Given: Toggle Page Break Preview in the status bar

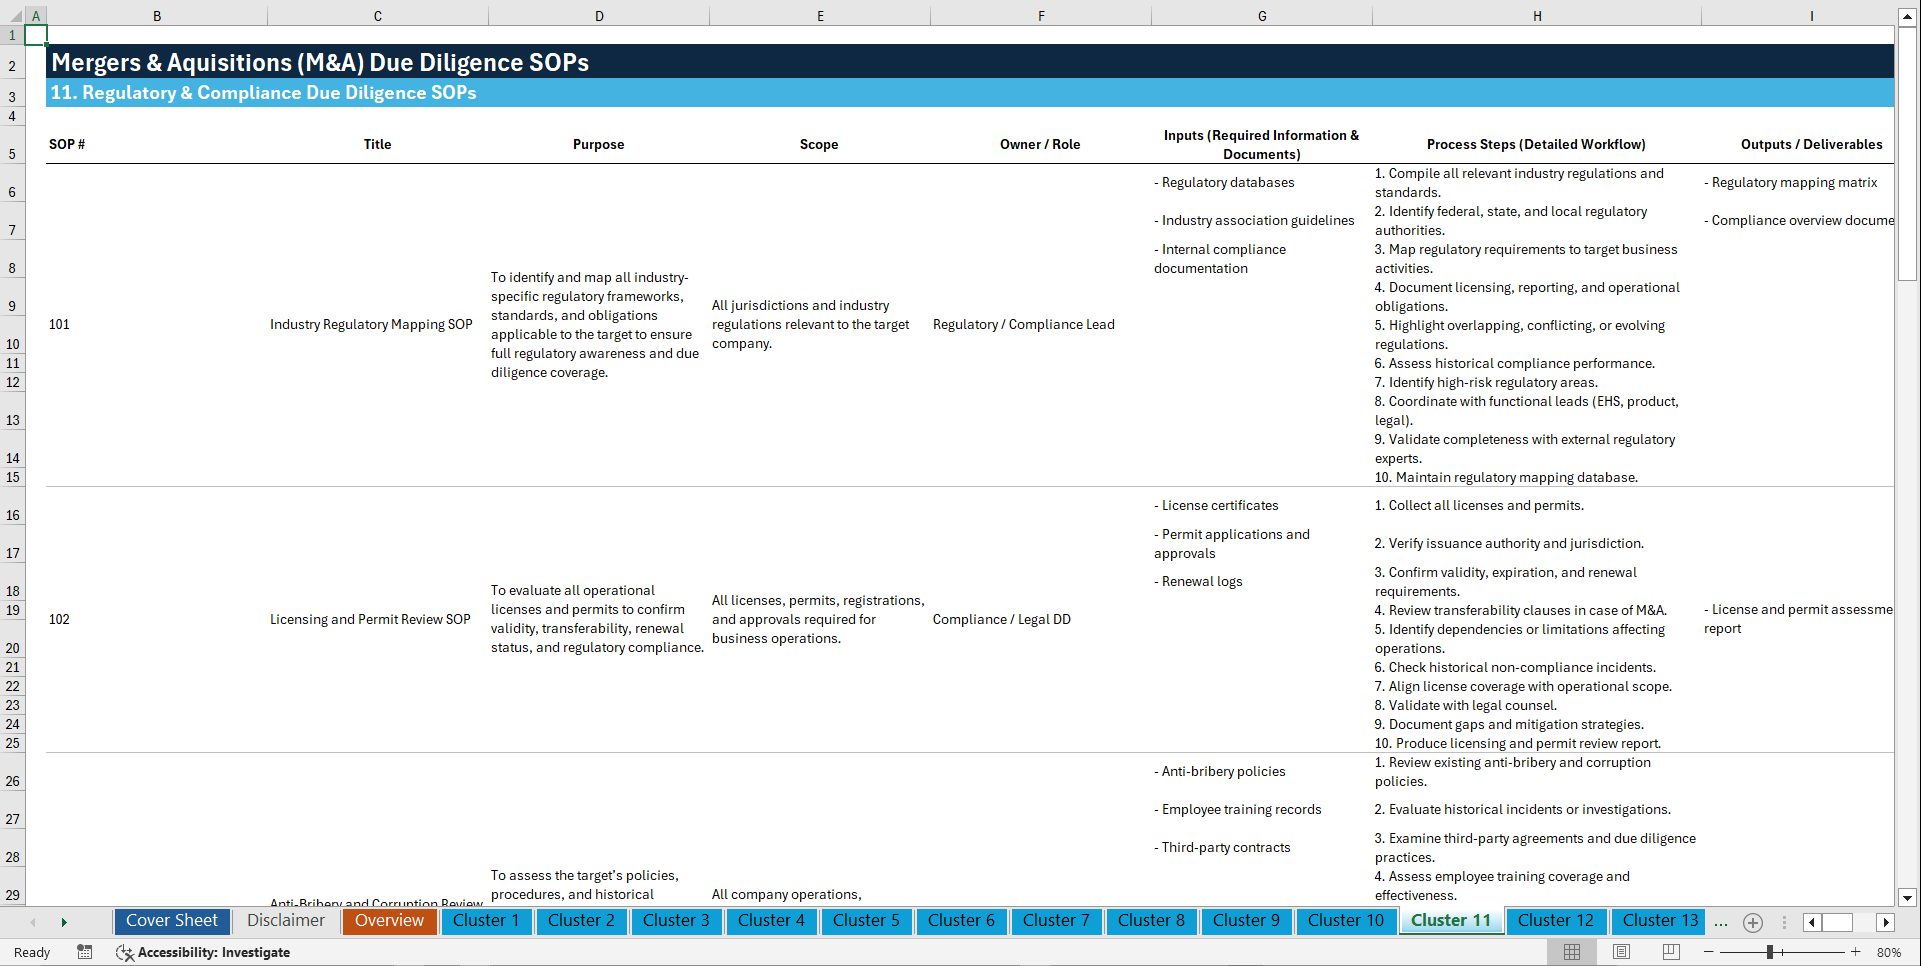Looking at the screenshot, I should click(x=1670, y=952).
